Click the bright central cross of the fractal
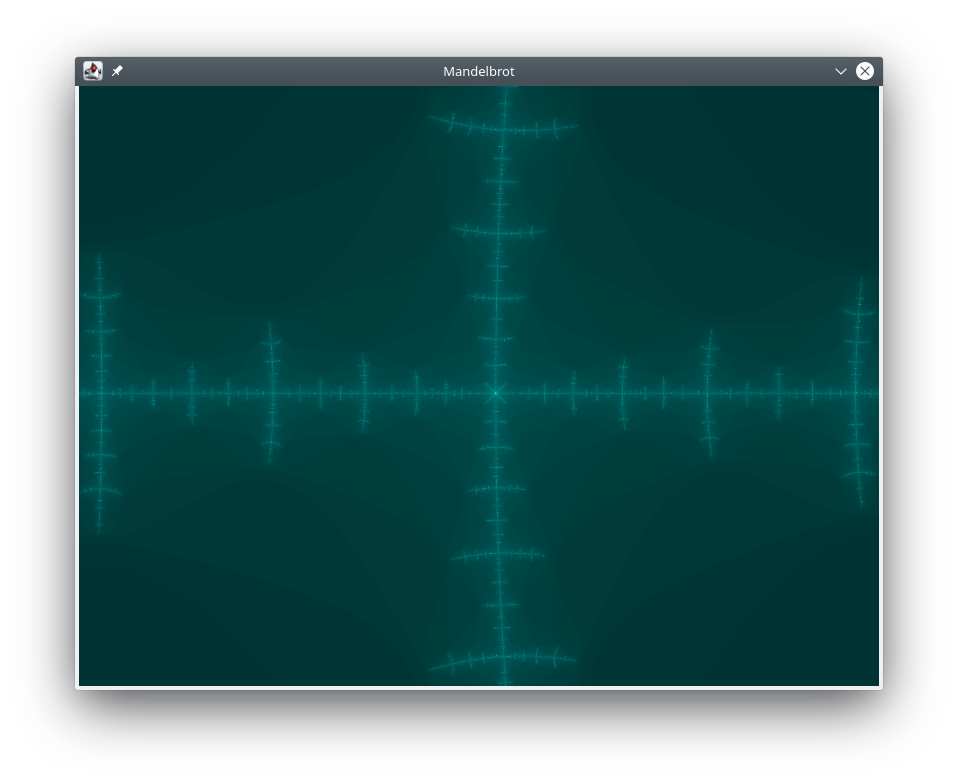This screenshot has height=783, width=958. pos(495,393)
